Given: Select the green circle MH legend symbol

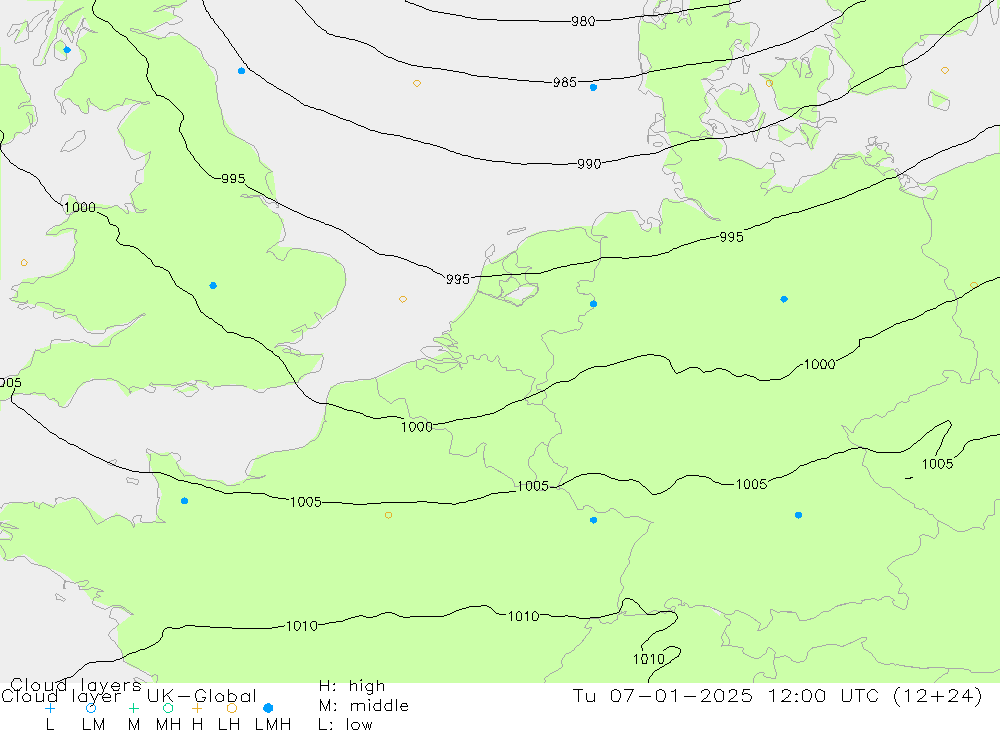Looking at the screenshot, I should tap(168, 708).
